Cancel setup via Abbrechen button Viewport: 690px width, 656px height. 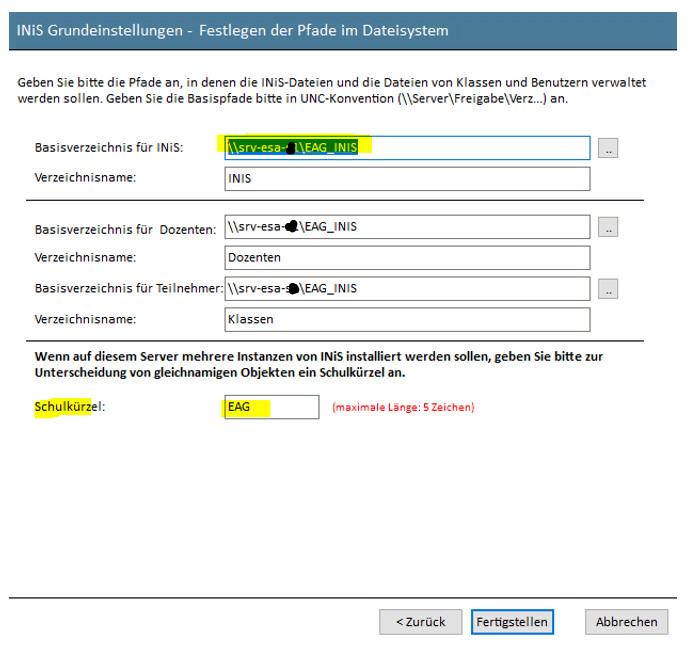(x=626, y=622)
